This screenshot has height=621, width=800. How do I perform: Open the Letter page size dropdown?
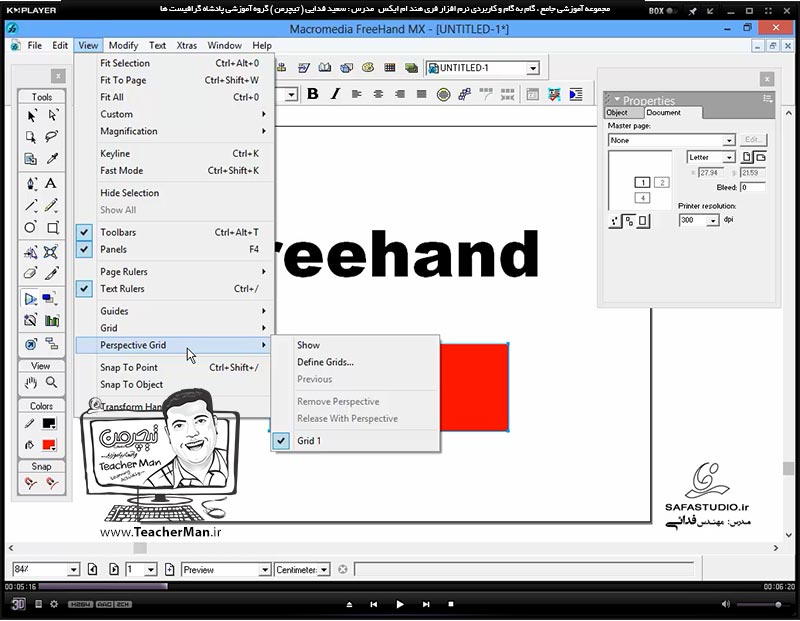point(729,157)
